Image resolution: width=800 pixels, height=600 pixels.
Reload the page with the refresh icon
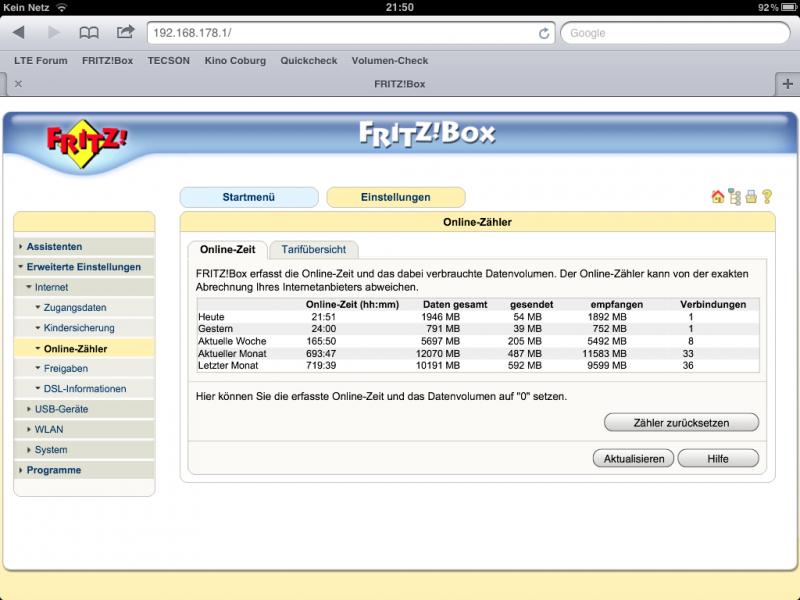pyautogui.click(x=544, y=33)
